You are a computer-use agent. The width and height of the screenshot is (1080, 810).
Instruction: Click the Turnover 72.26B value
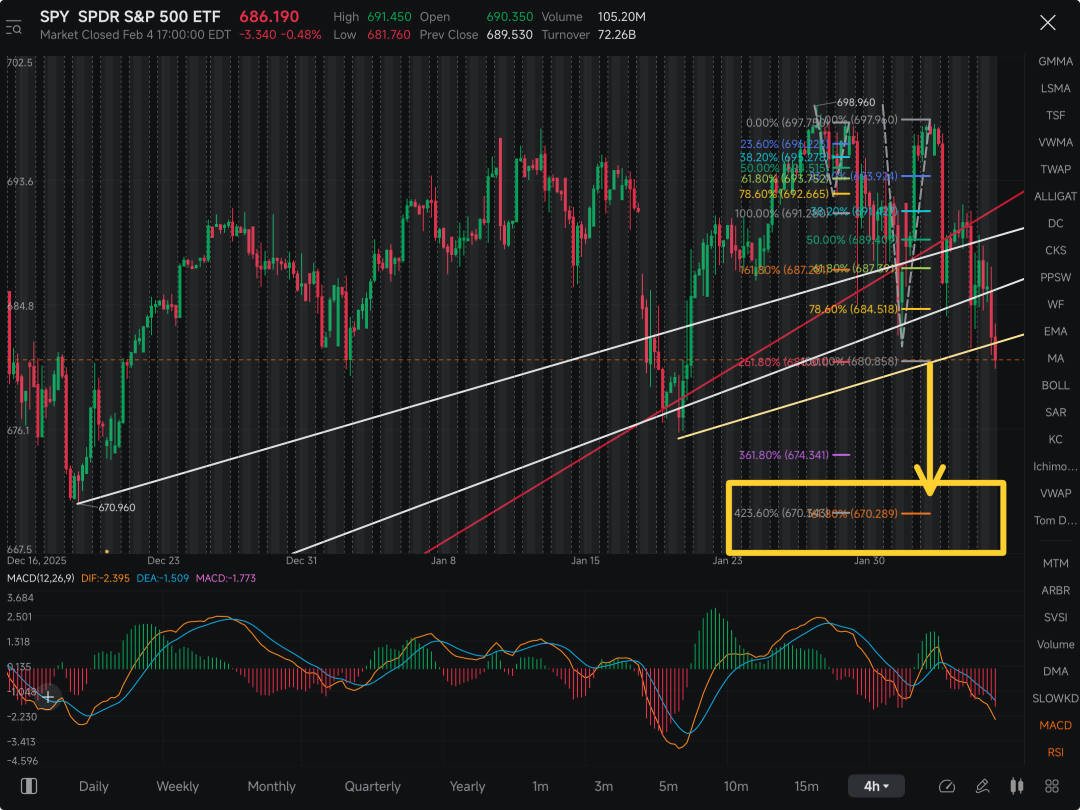coord(616,34)
